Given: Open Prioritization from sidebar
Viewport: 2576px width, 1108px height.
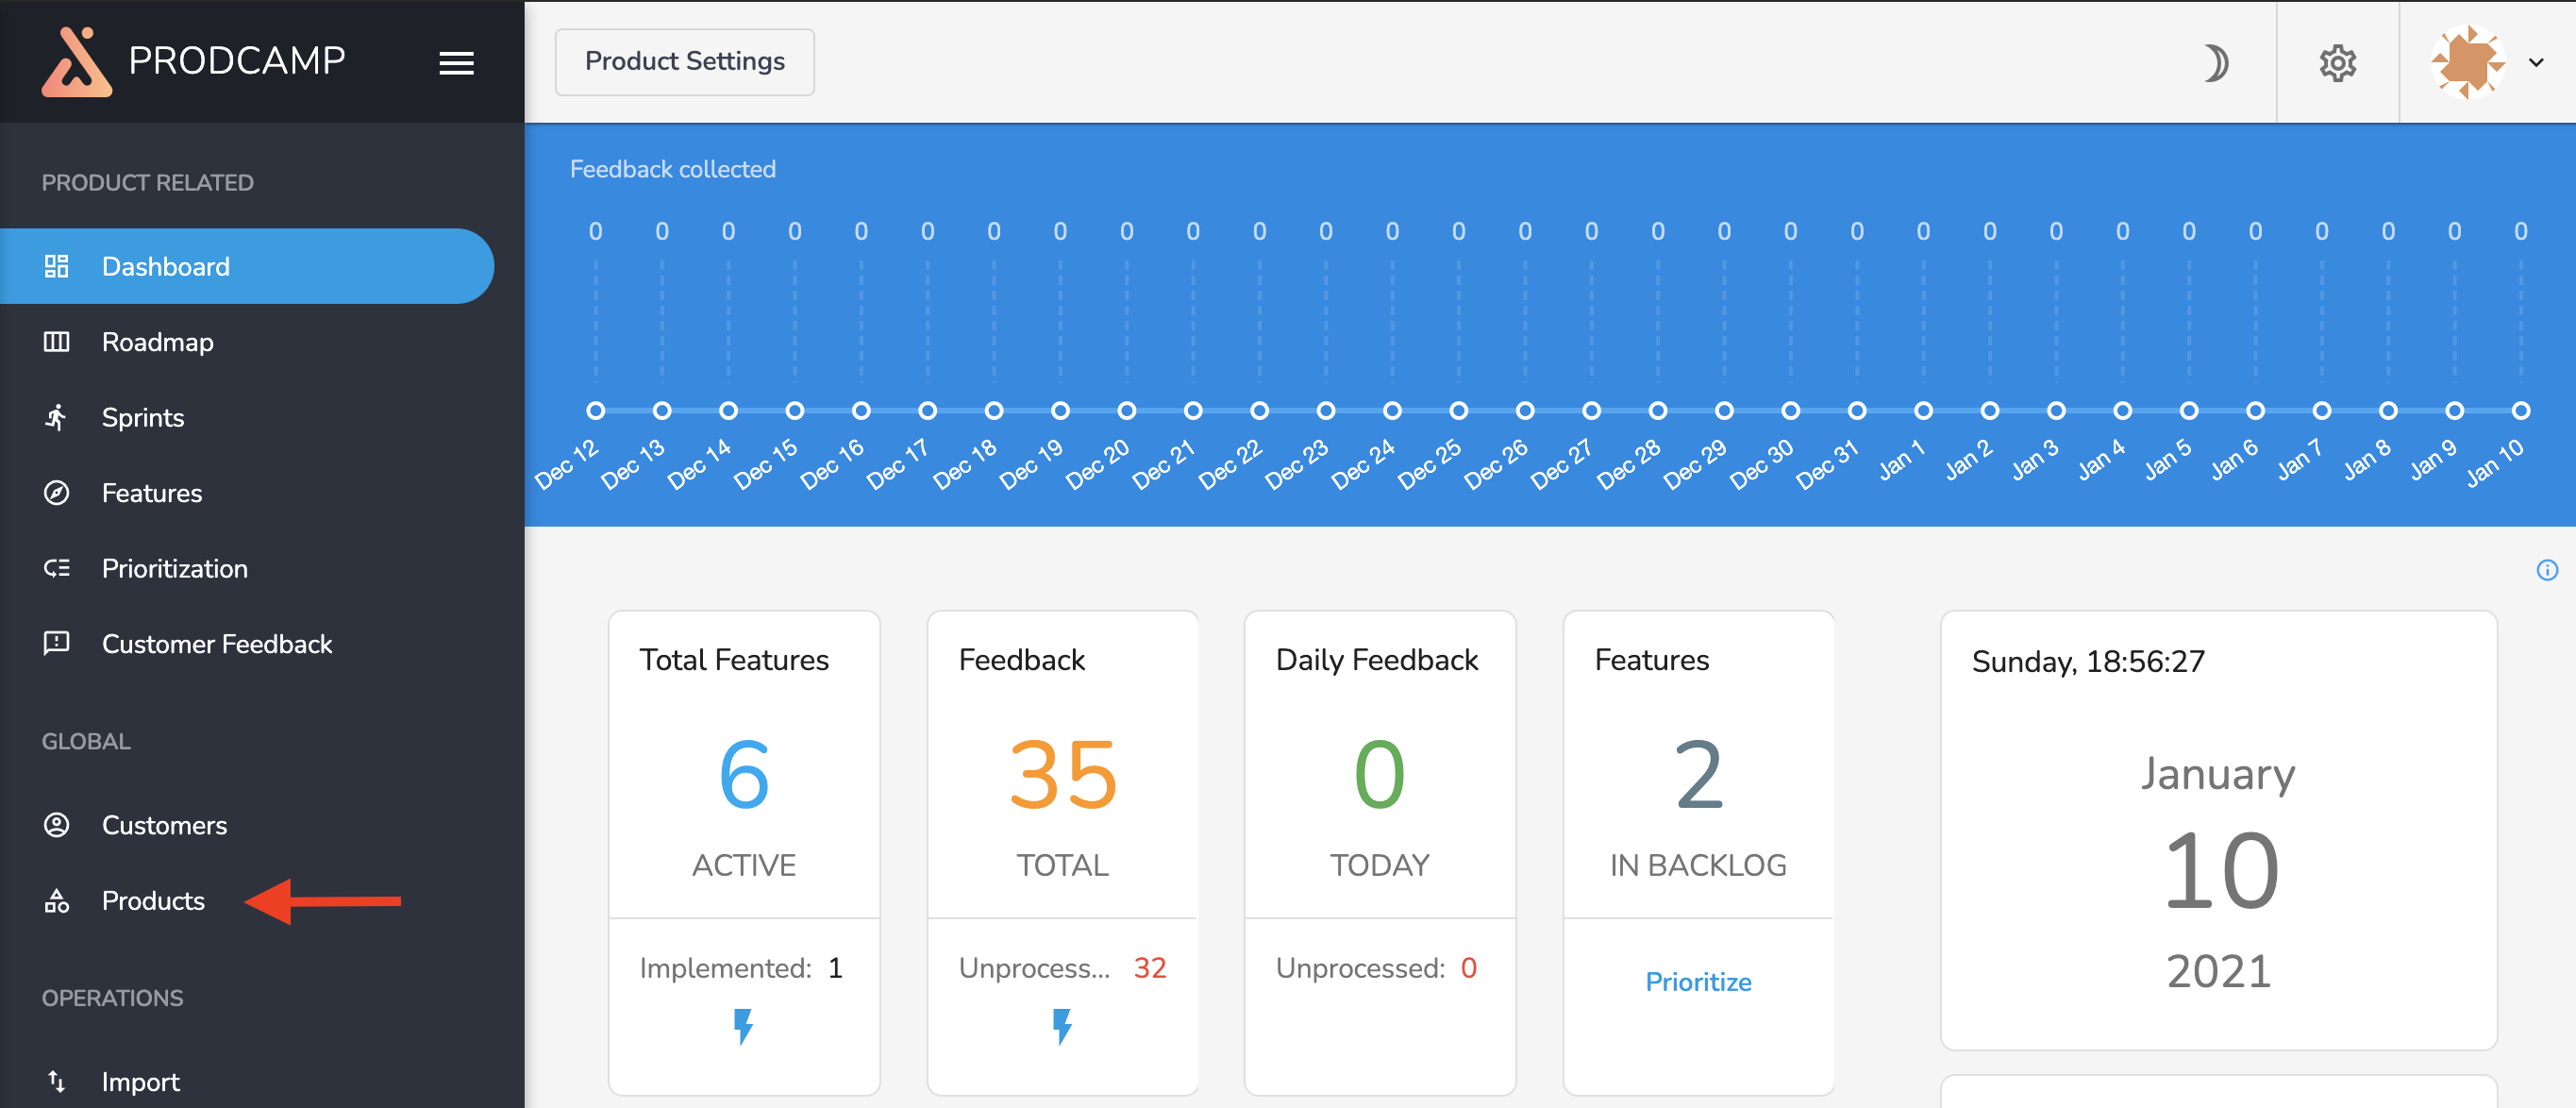Looking at the screenshot, I should tap(175, 568).
